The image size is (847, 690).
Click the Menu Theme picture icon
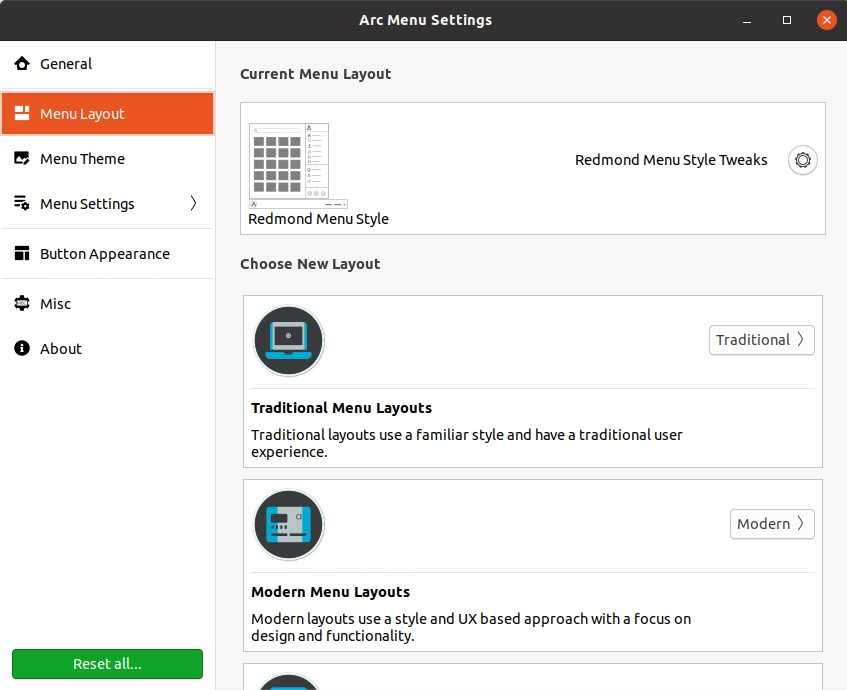[22, 159]
